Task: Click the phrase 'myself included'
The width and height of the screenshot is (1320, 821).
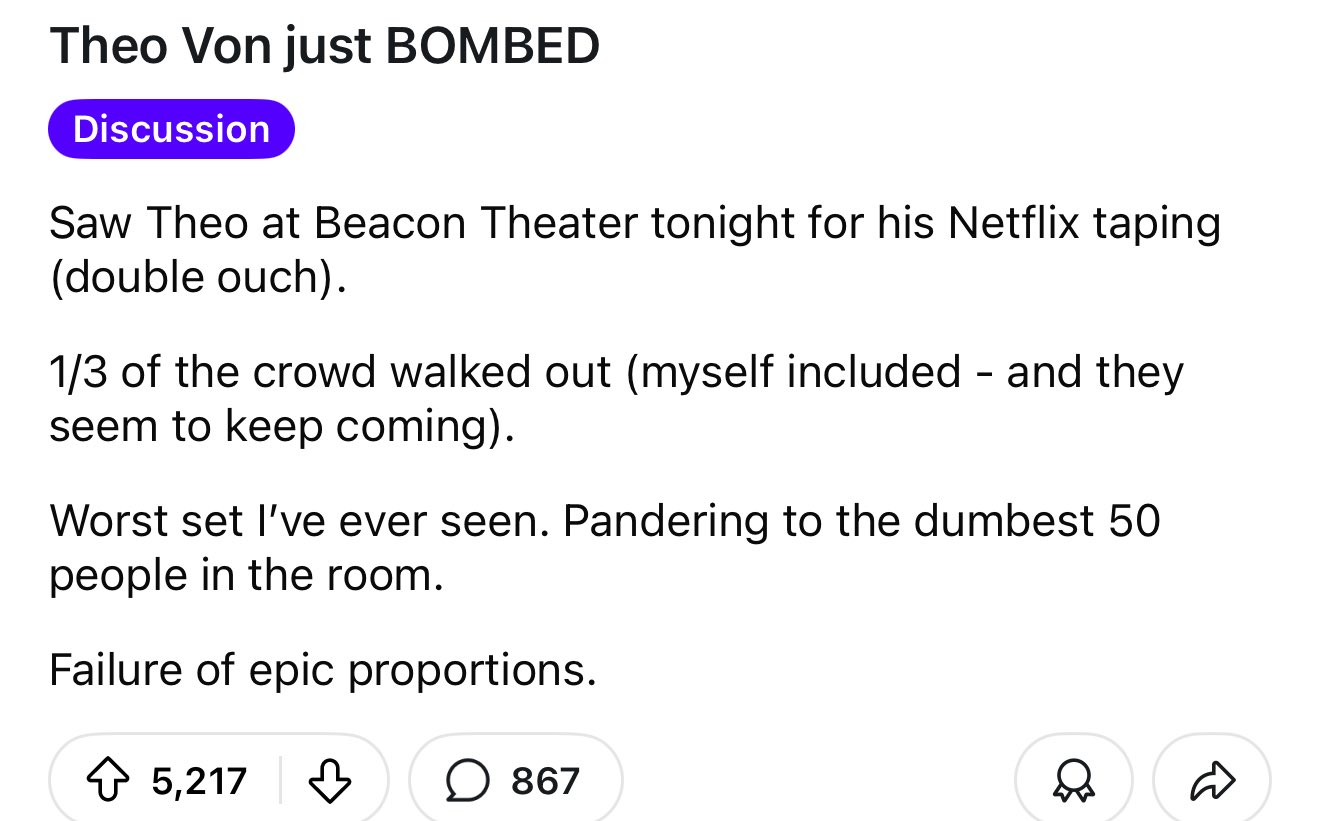Action: 802,372
